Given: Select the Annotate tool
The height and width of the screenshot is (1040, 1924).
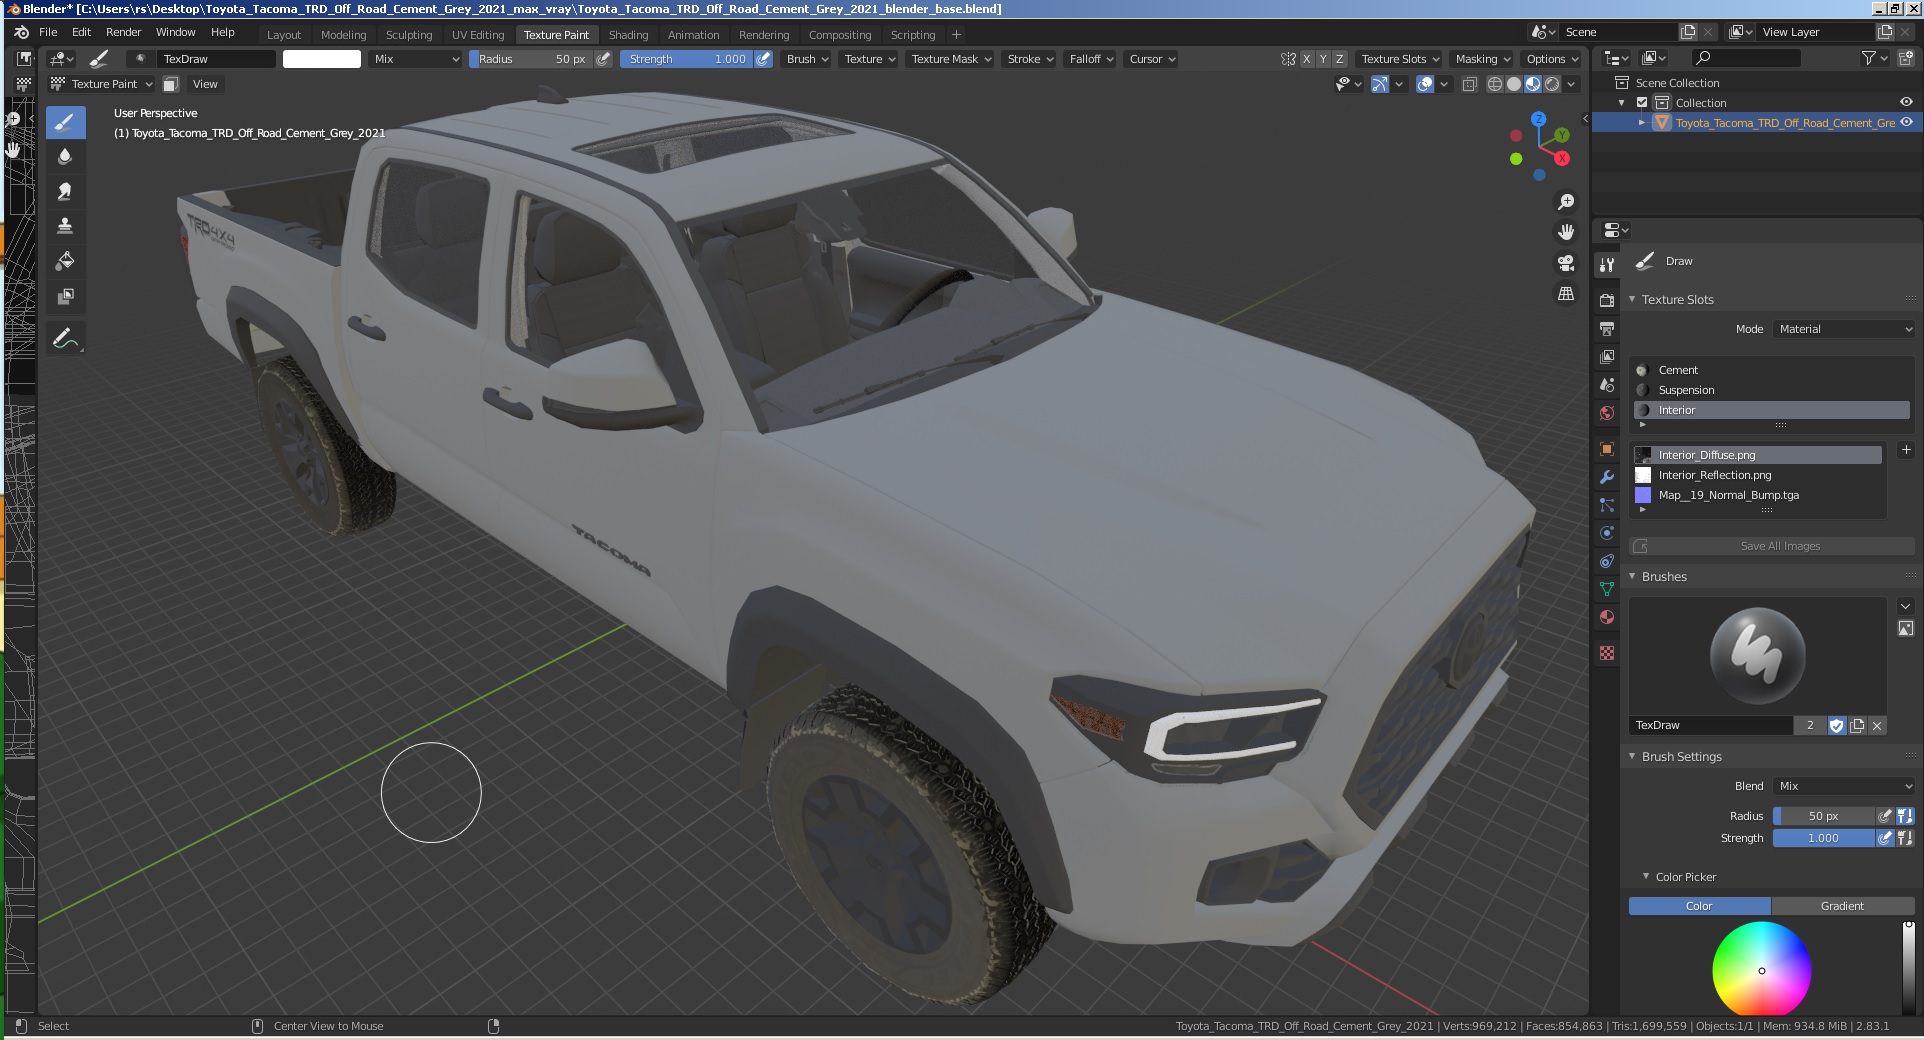Looking at the screenshot, I should point(65,339).
